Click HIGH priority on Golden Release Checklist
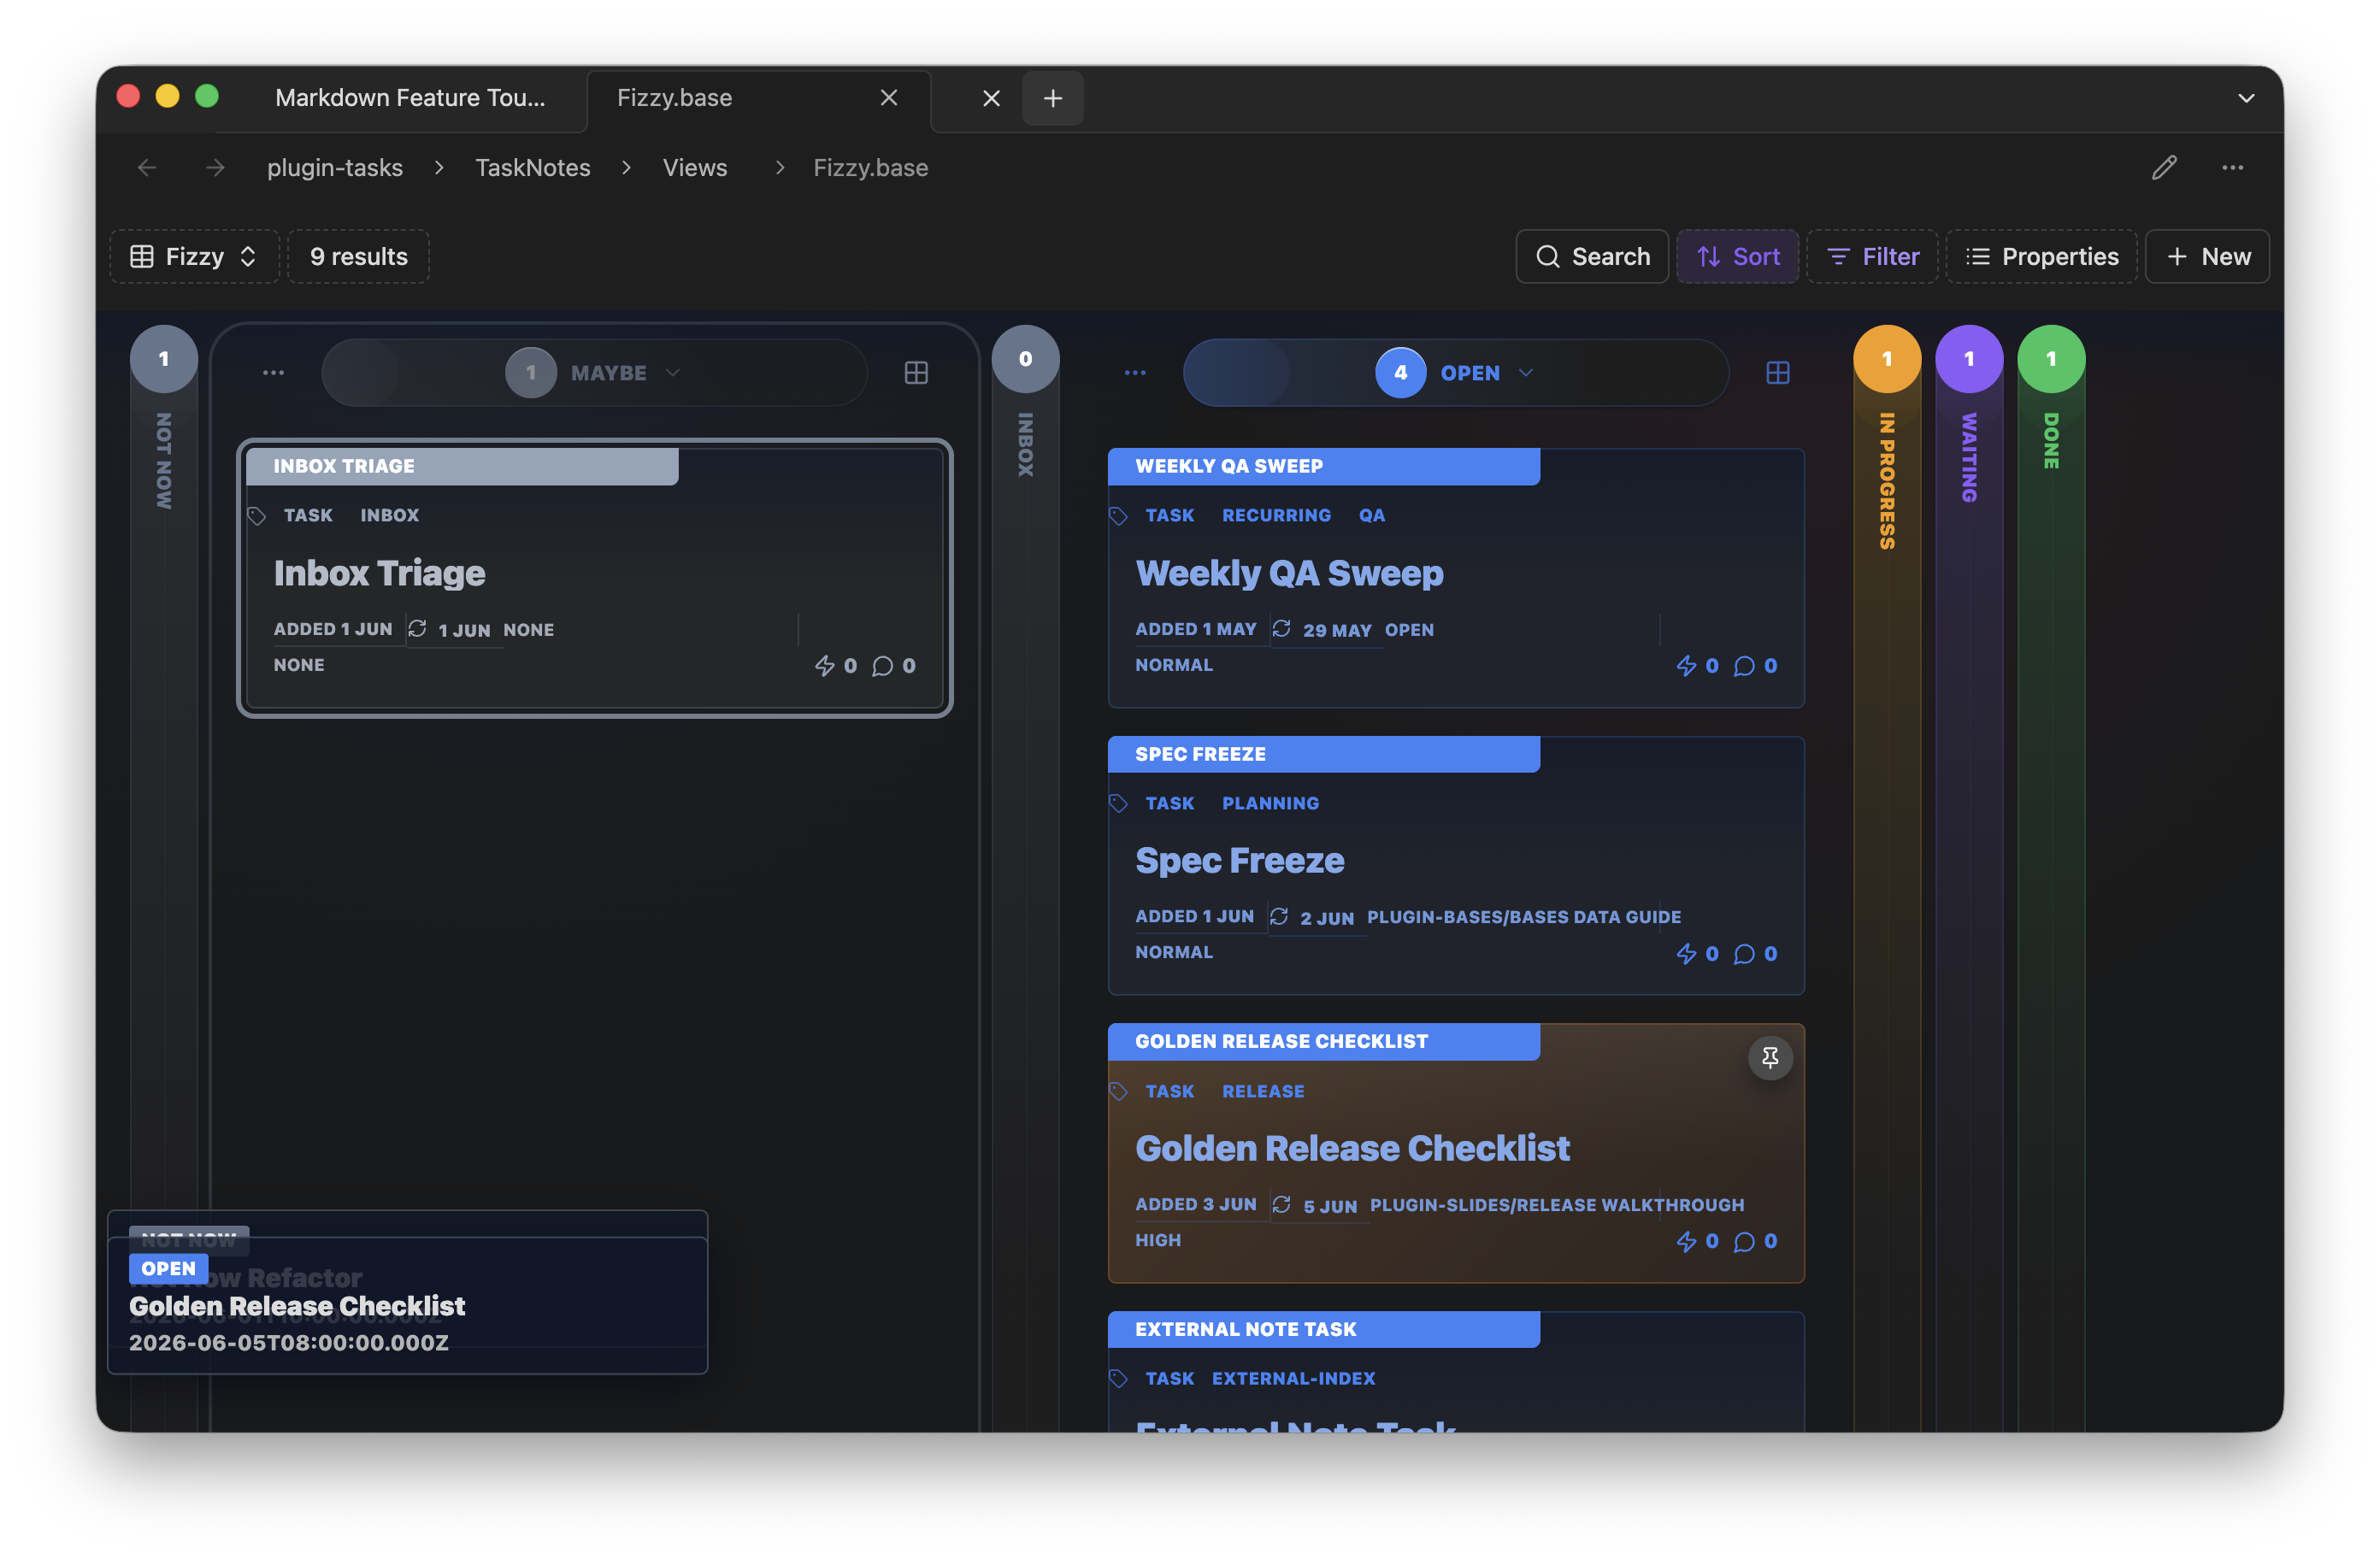Image resolution: width=2380 pixels, height=1559 pixels. tap(1158, 1241)
